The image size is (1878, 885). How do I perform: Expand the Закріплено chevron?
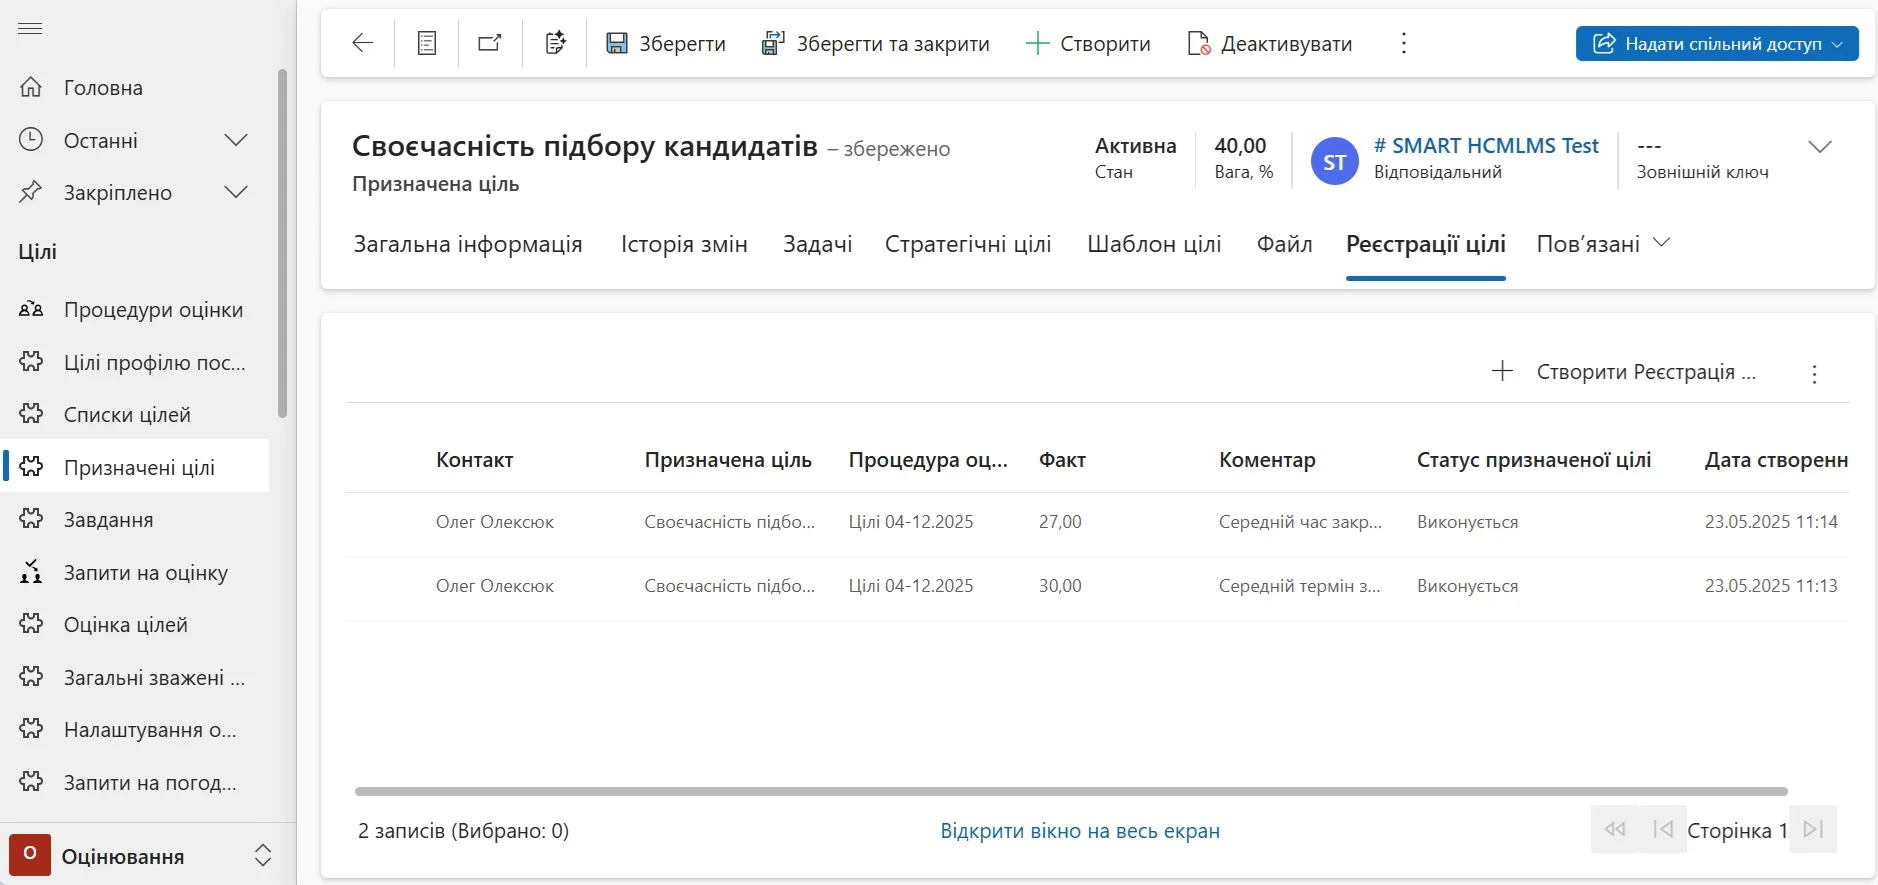pyautogui.click(x=236, y=192)
